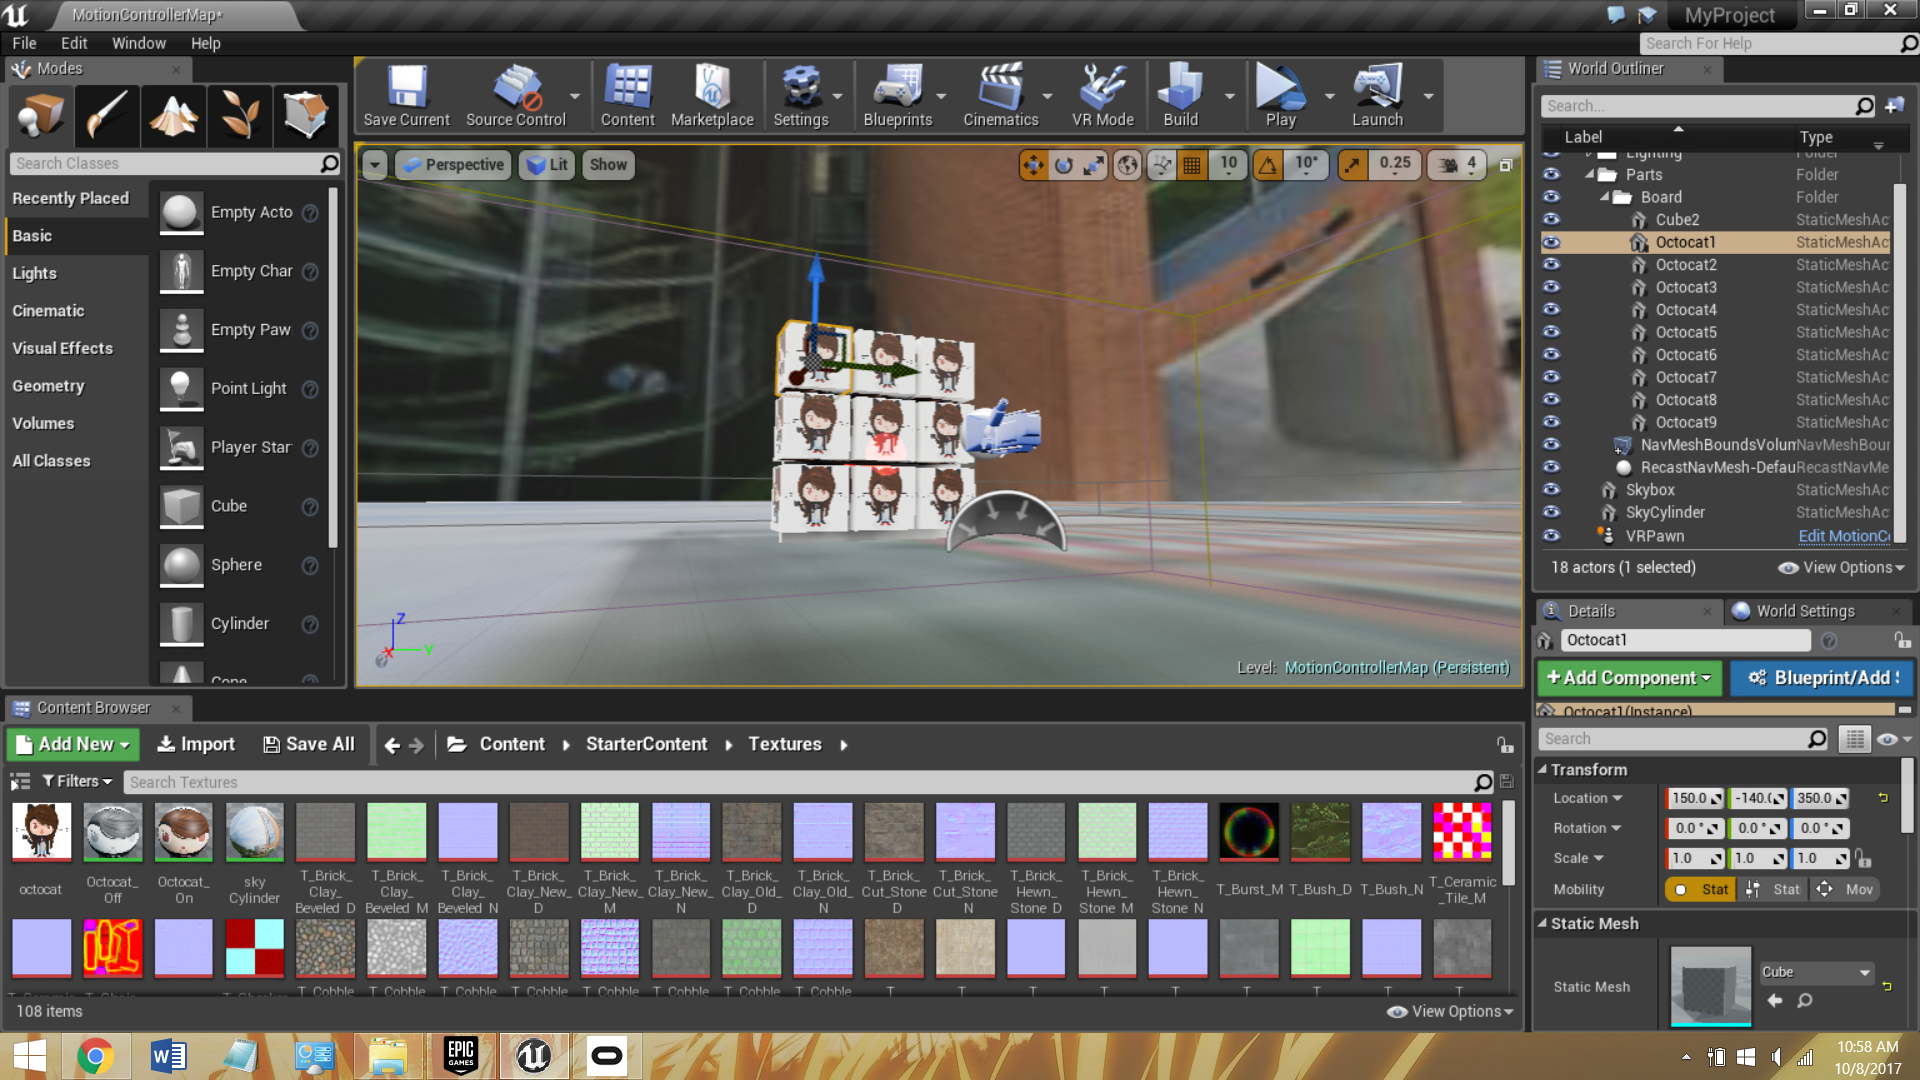
Task: Open the Static Mesh Cube dropdown
Action: pyautogui.click(x=1815, y=972)
